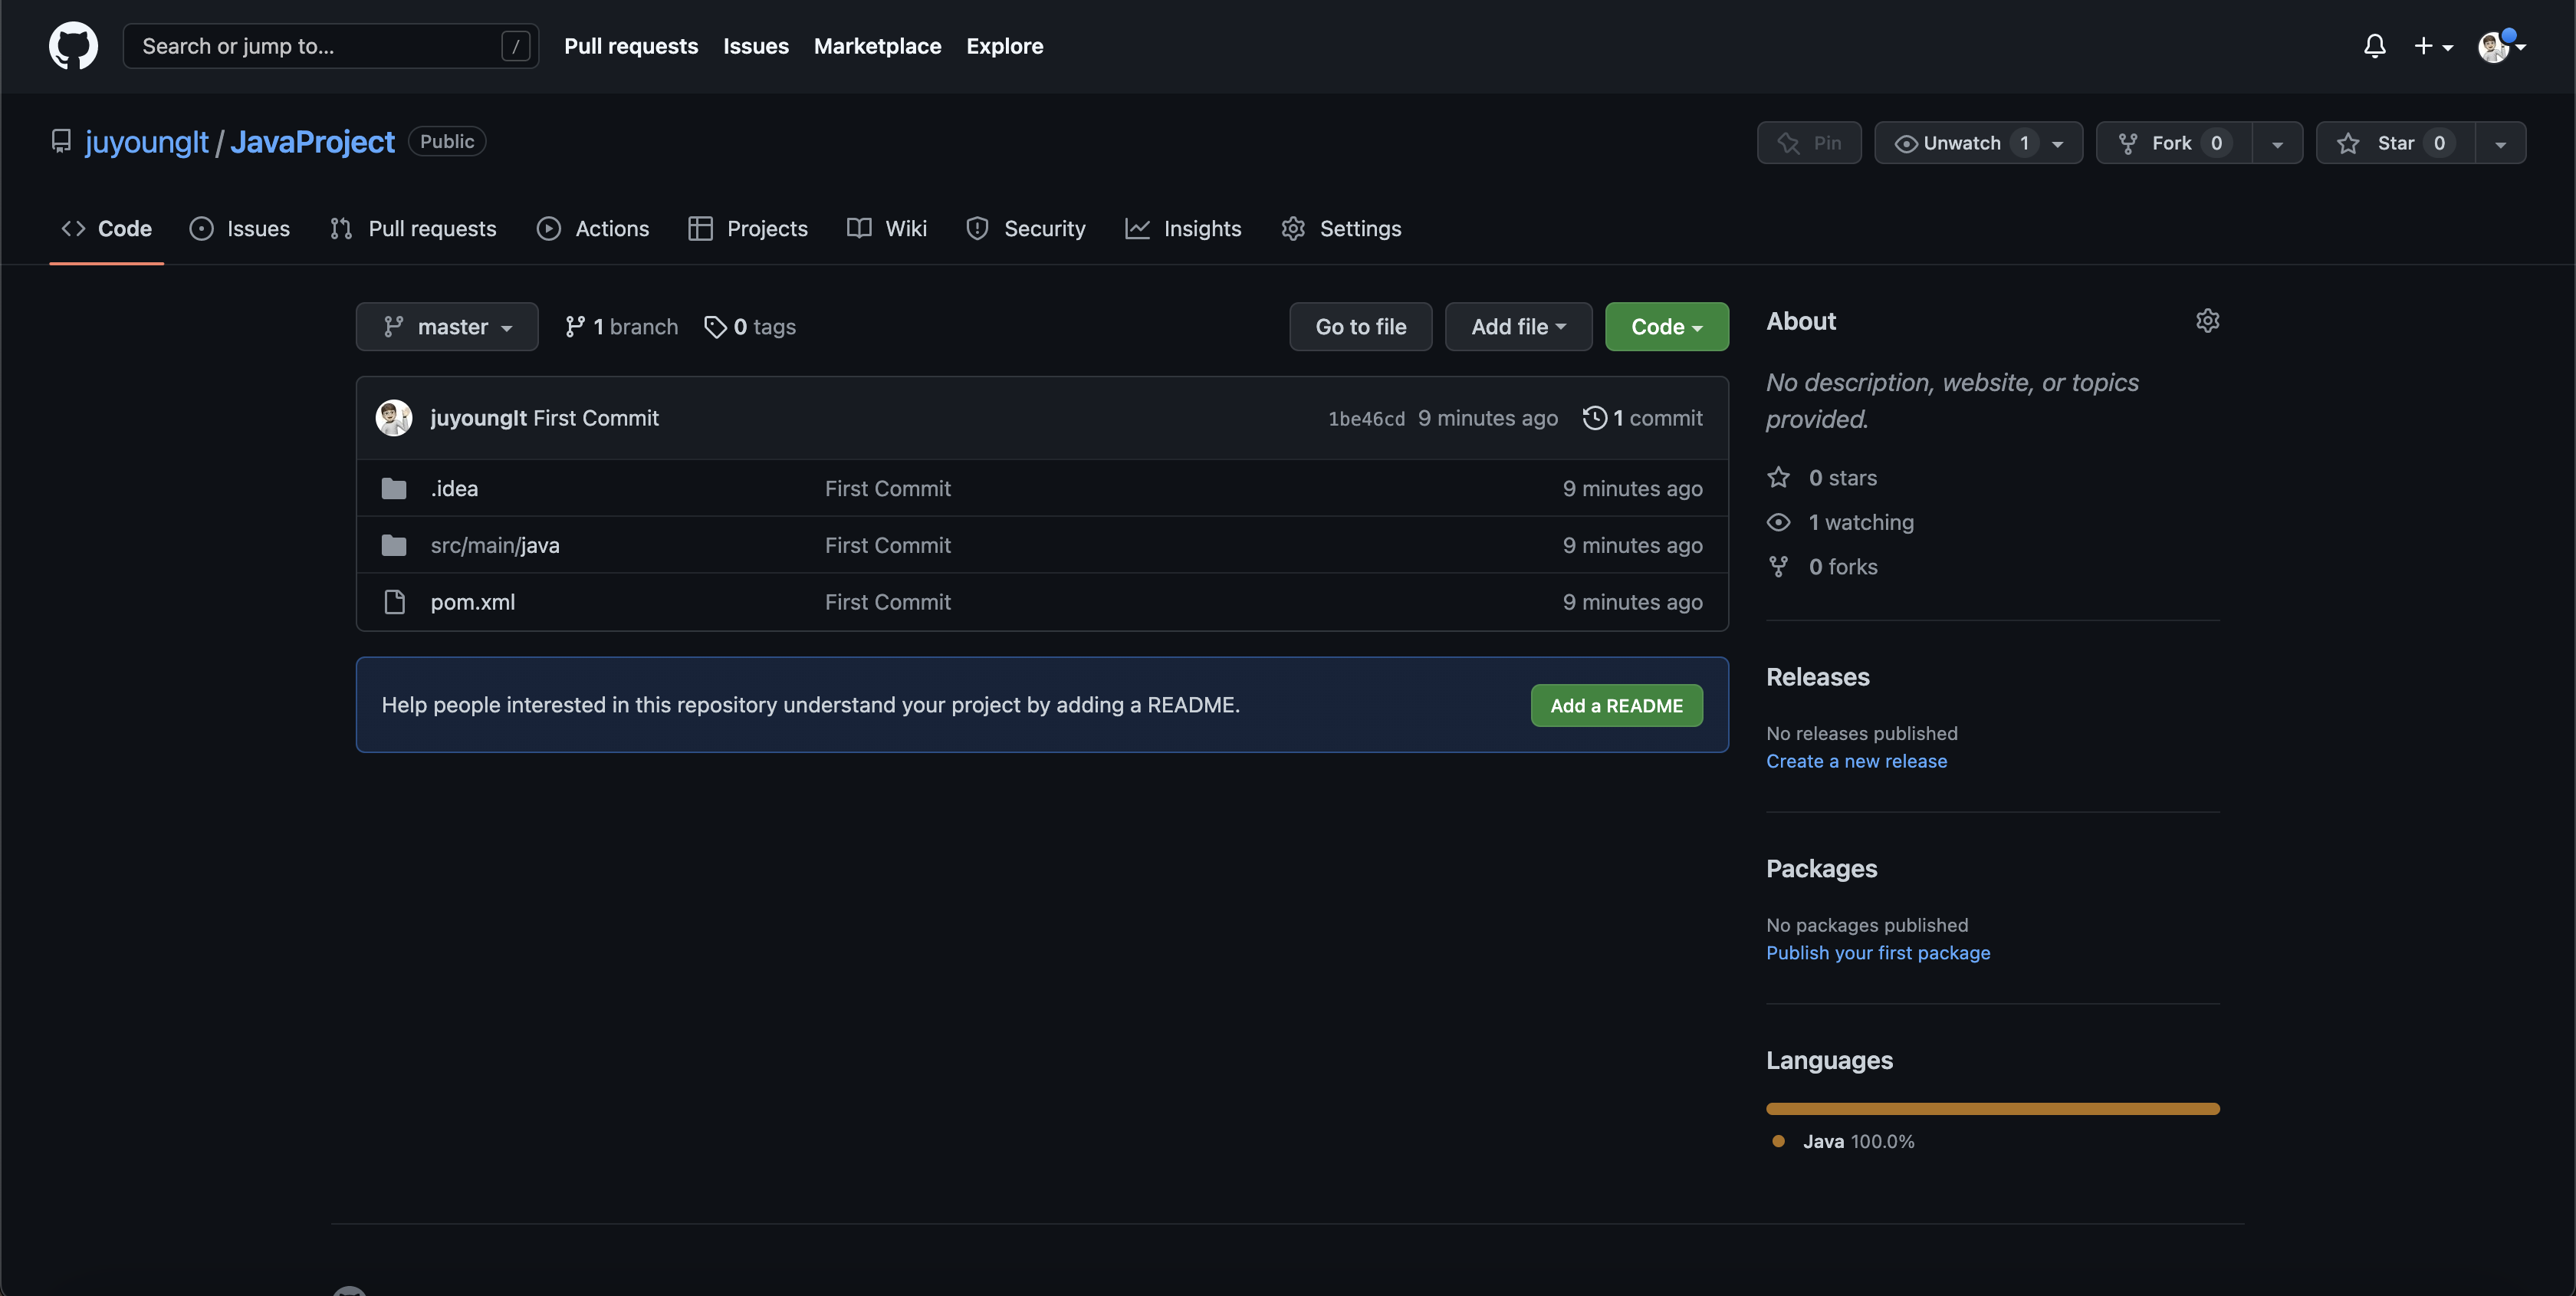Image resolution: width=2576 pixels, height=1296 pixels.
Task: Click the pom.xml file icon
Action: point(394,602)
